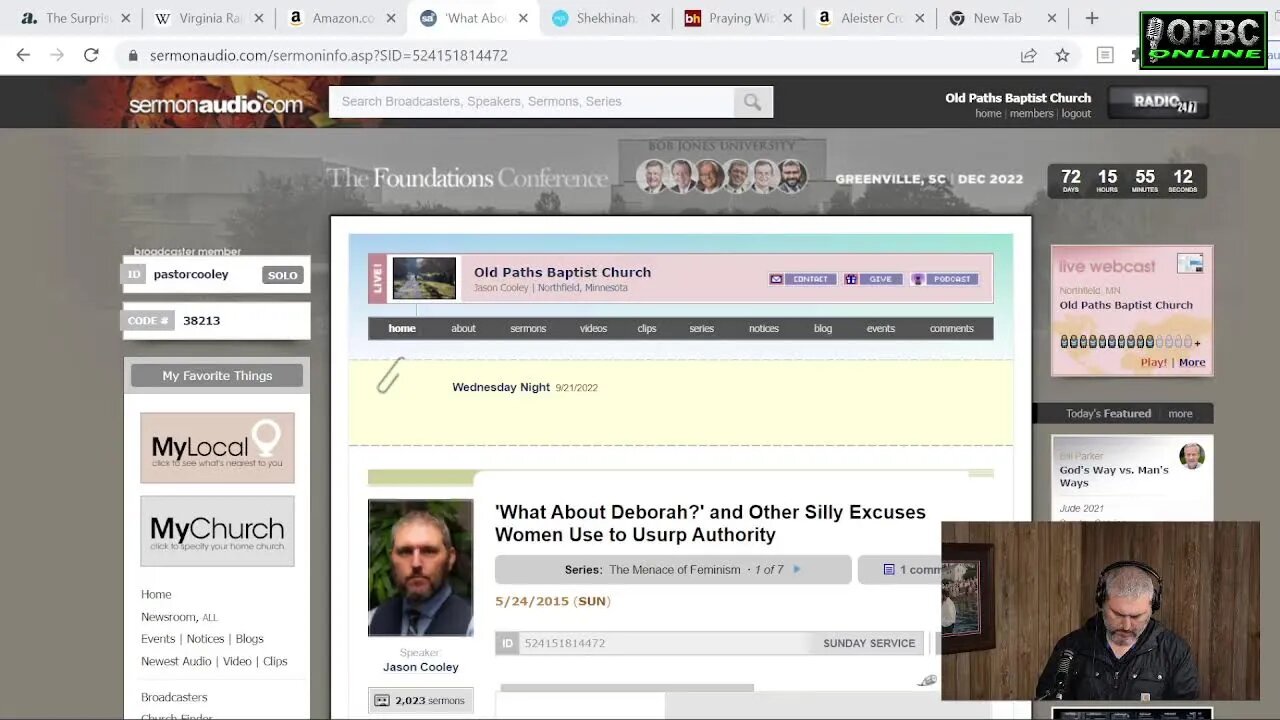Click 'Play!' on live webcast
Screen dimensions: 1280x720
[x=1153, y=362]
